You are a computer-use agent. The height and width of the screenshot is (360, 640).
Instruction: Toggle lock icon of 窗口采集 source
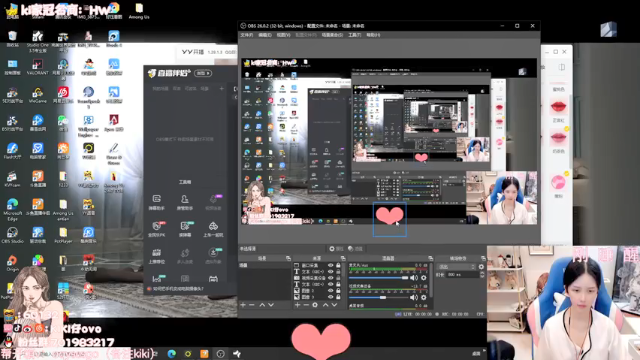click(x=338, y=265)
